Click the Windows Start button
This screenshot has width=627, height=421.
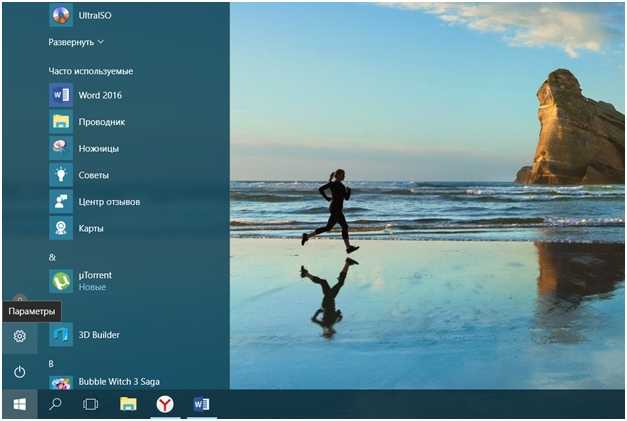tap(20, 404)
